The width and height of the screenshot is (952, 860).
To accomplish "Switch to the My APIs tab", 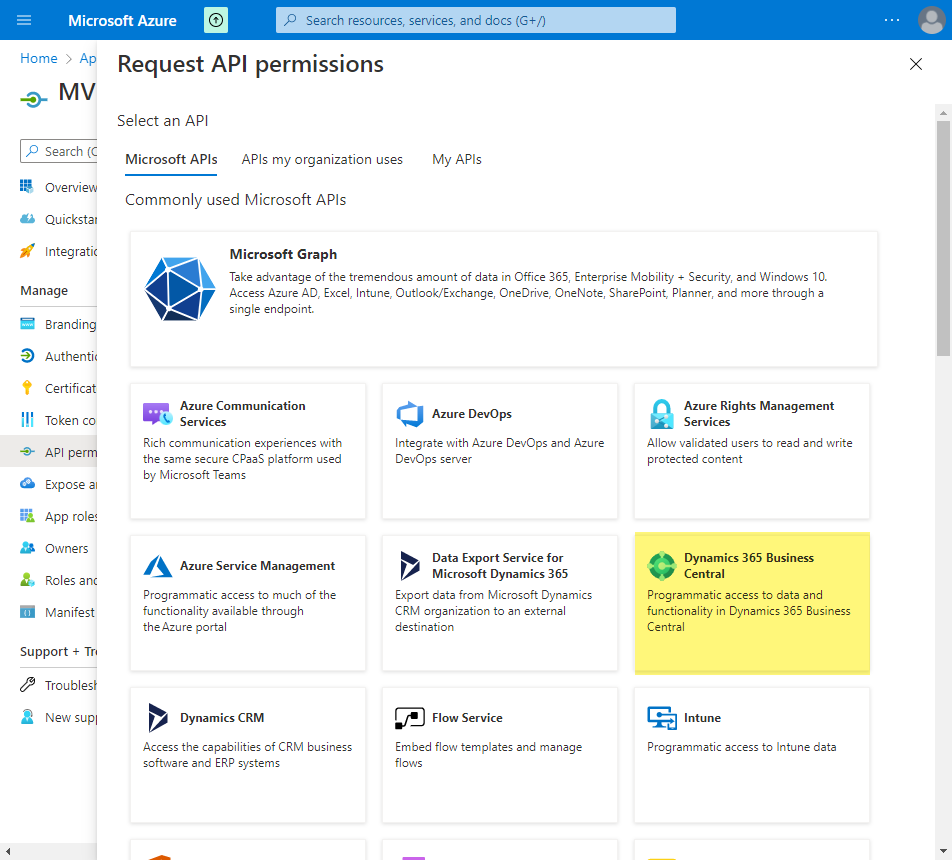I will [457, 160].
